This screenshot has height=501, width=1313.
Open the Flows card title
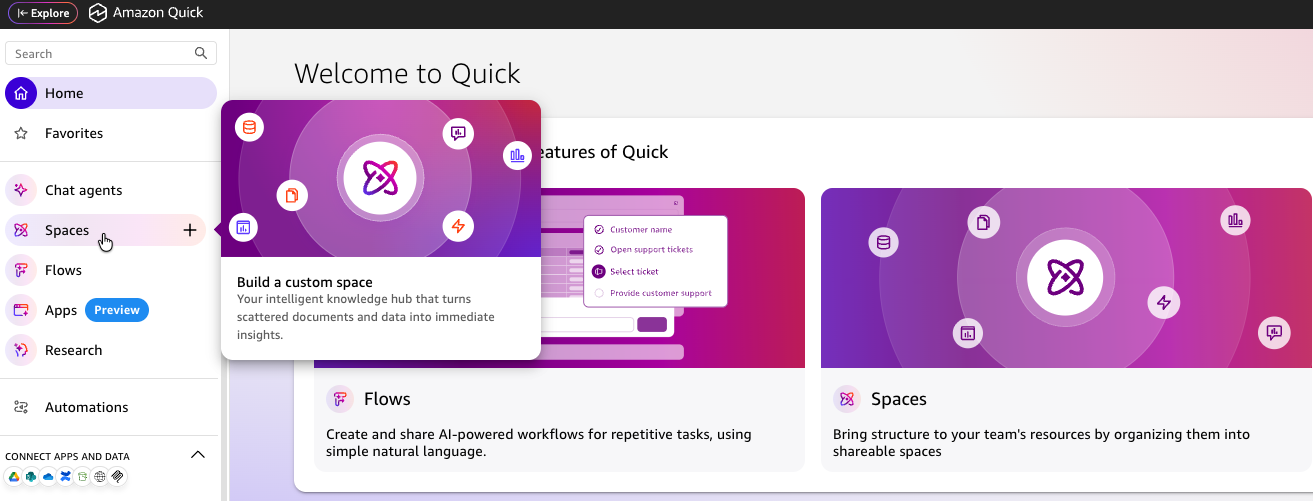coord(387,399)
